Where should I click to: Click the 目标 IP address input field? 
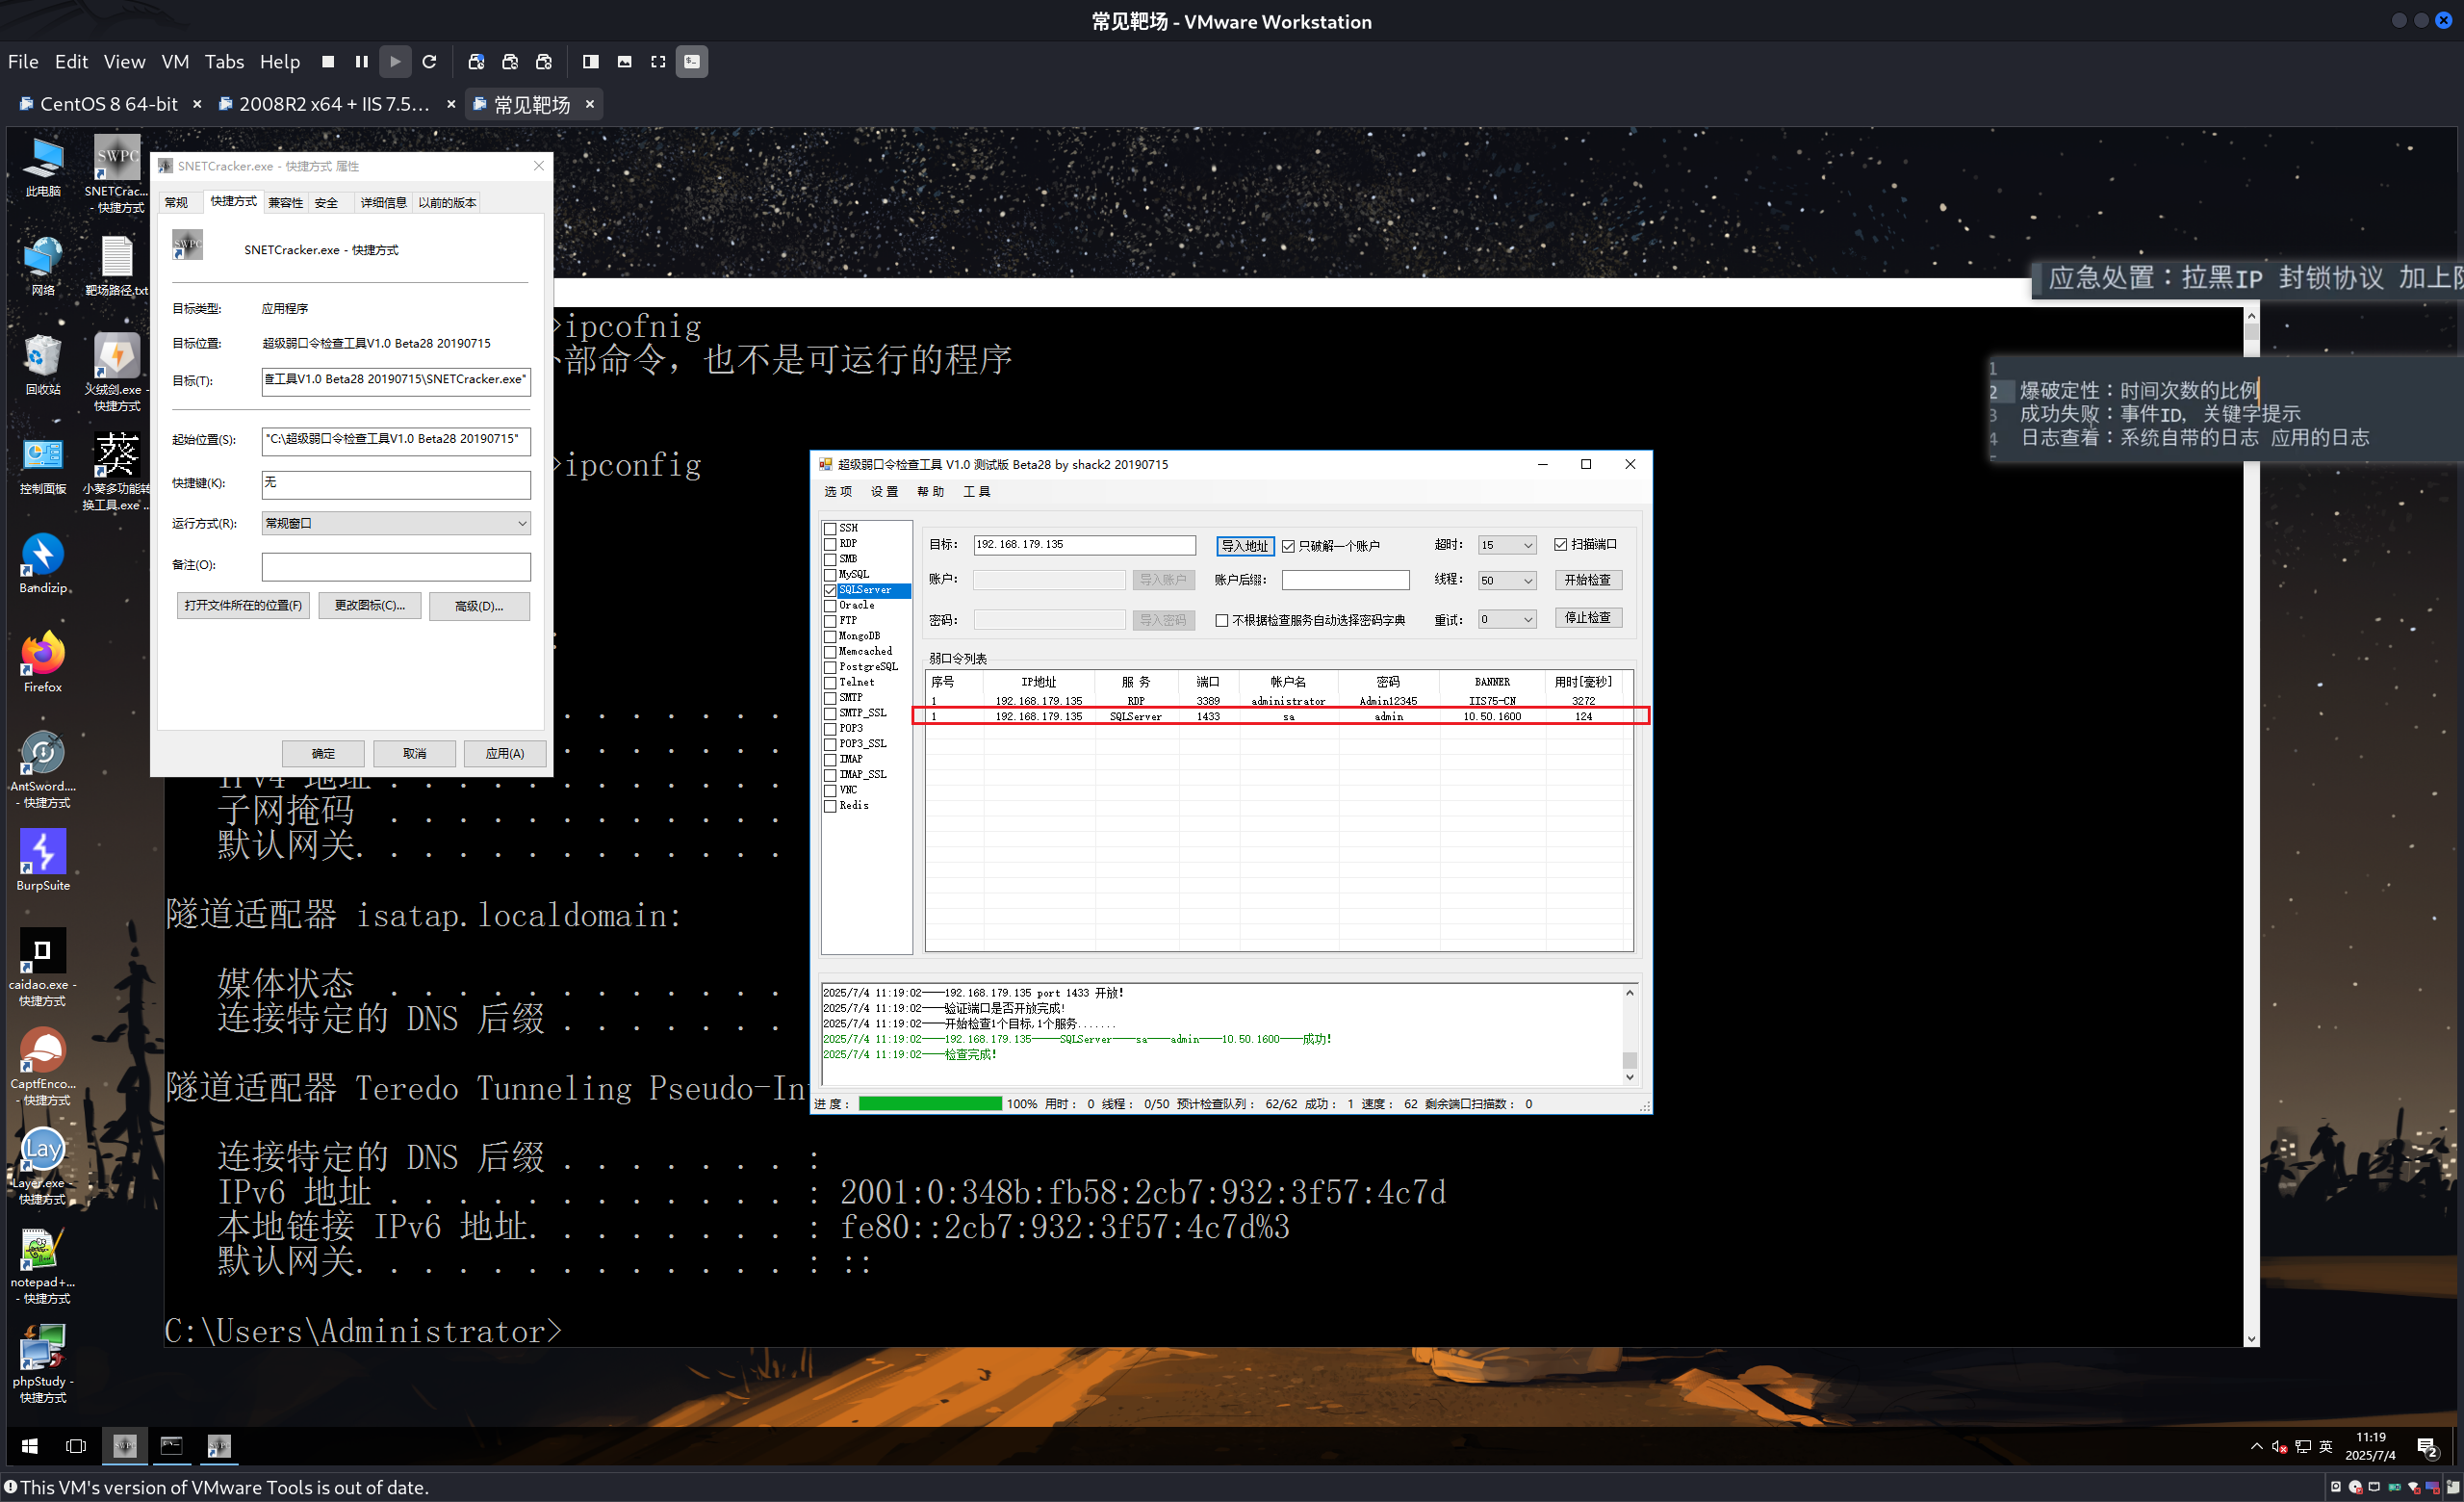coord(1084,545)
